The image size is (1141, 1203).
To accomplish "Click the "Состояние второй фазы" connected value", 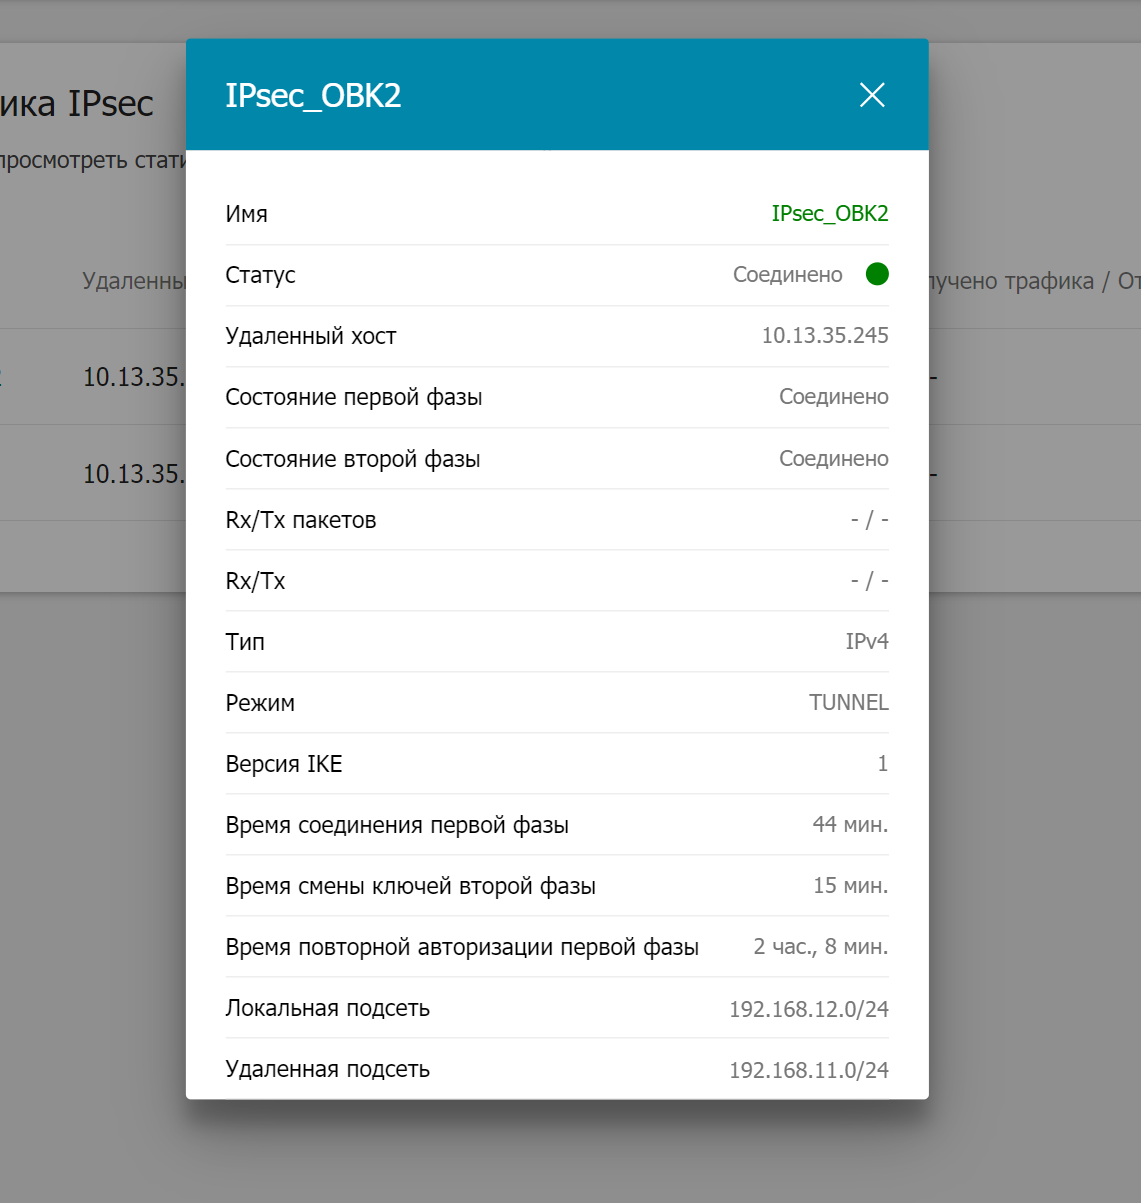I will click(833, 459).
